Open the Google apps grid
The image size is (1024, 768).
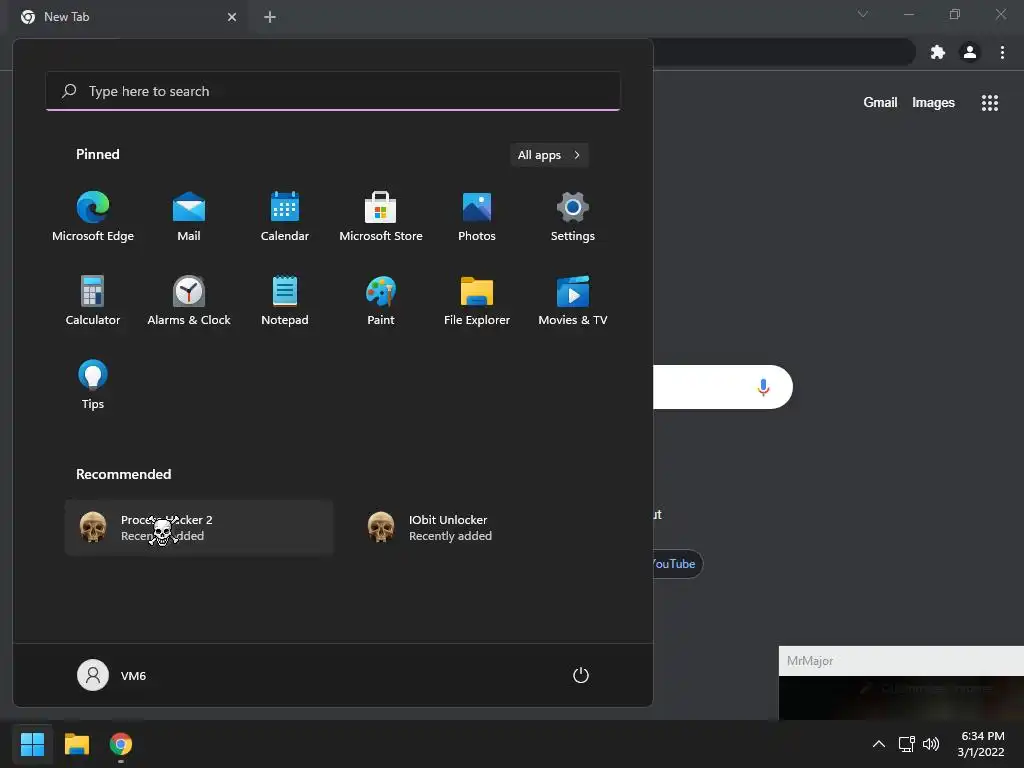click(990, 103)
